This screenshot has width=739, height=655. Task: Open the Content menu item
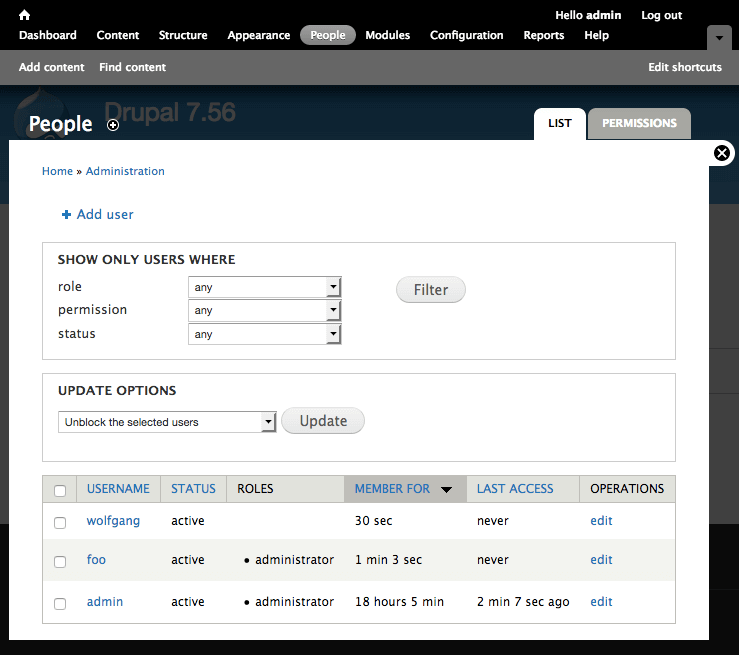118,35
